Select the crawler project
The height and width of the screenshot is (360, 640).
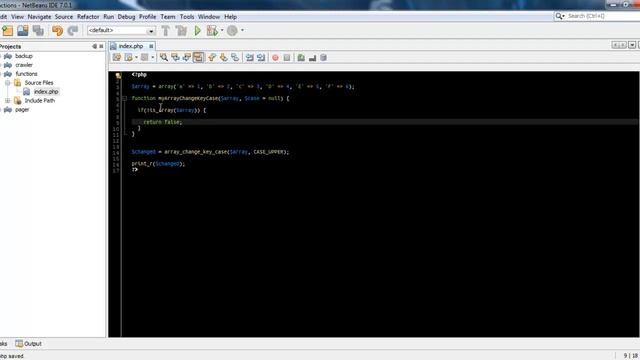(x=24, y=65)
